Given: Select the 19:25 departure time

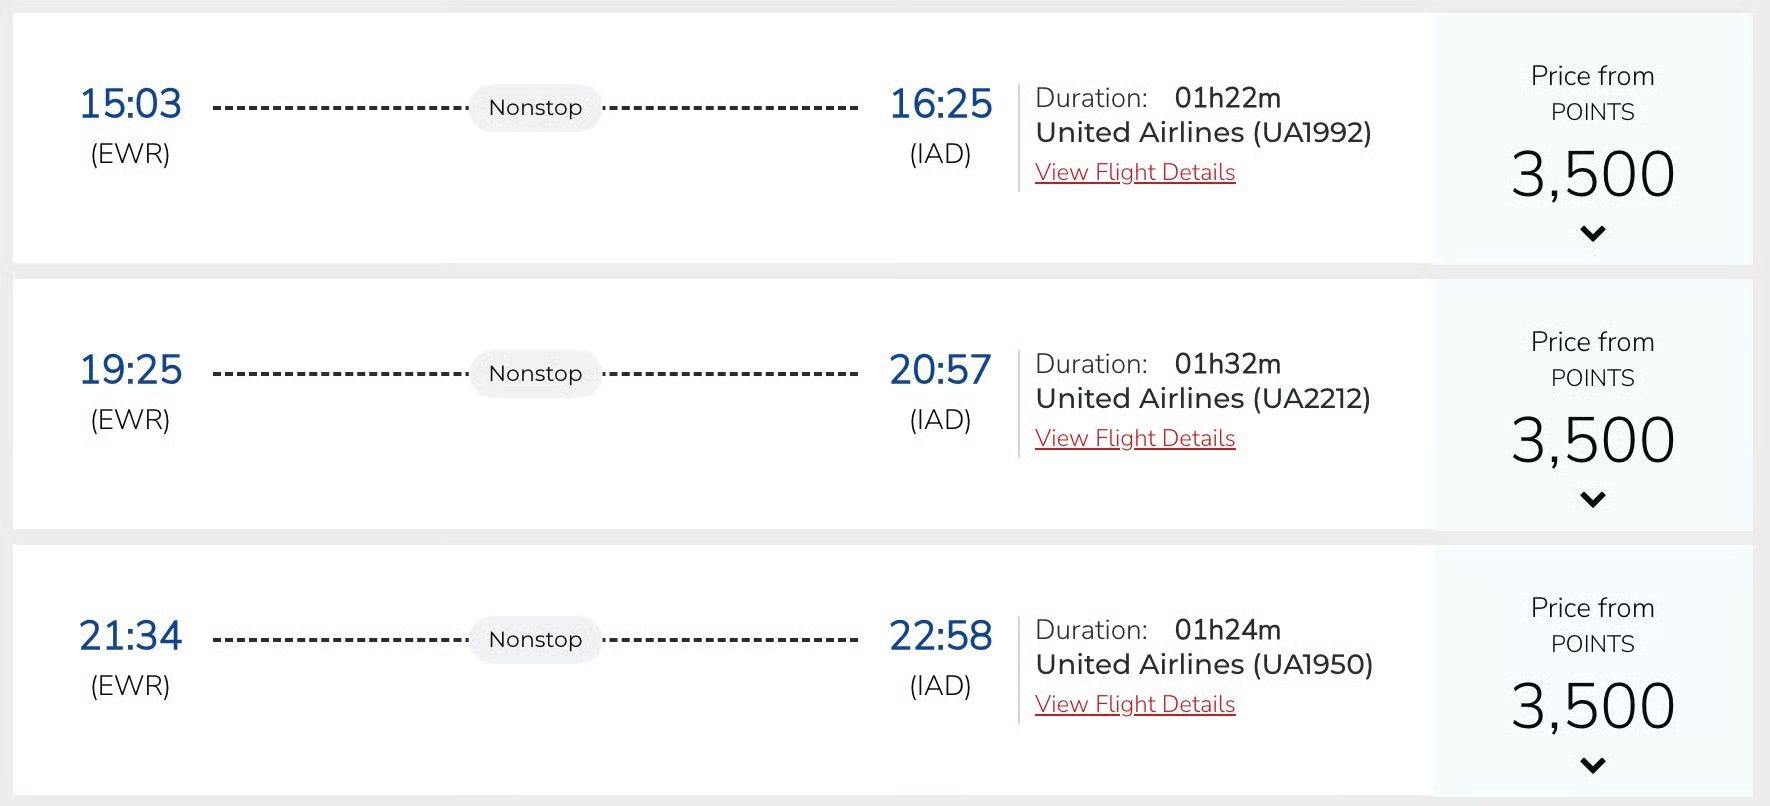Looking at the screenshot, I should (131, 370).
